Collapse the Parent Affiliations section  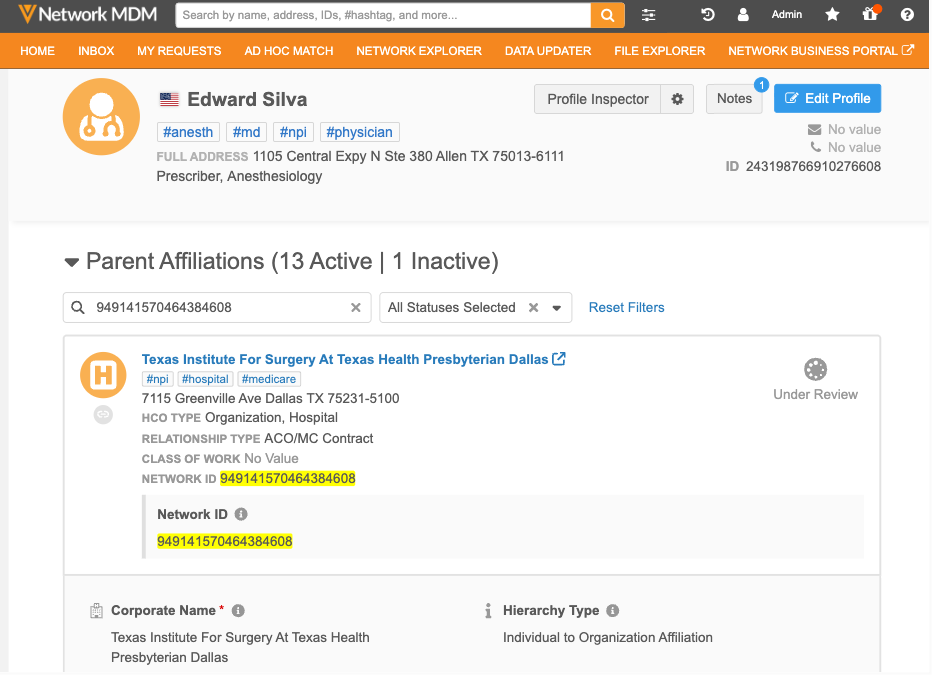coord(72,262)
